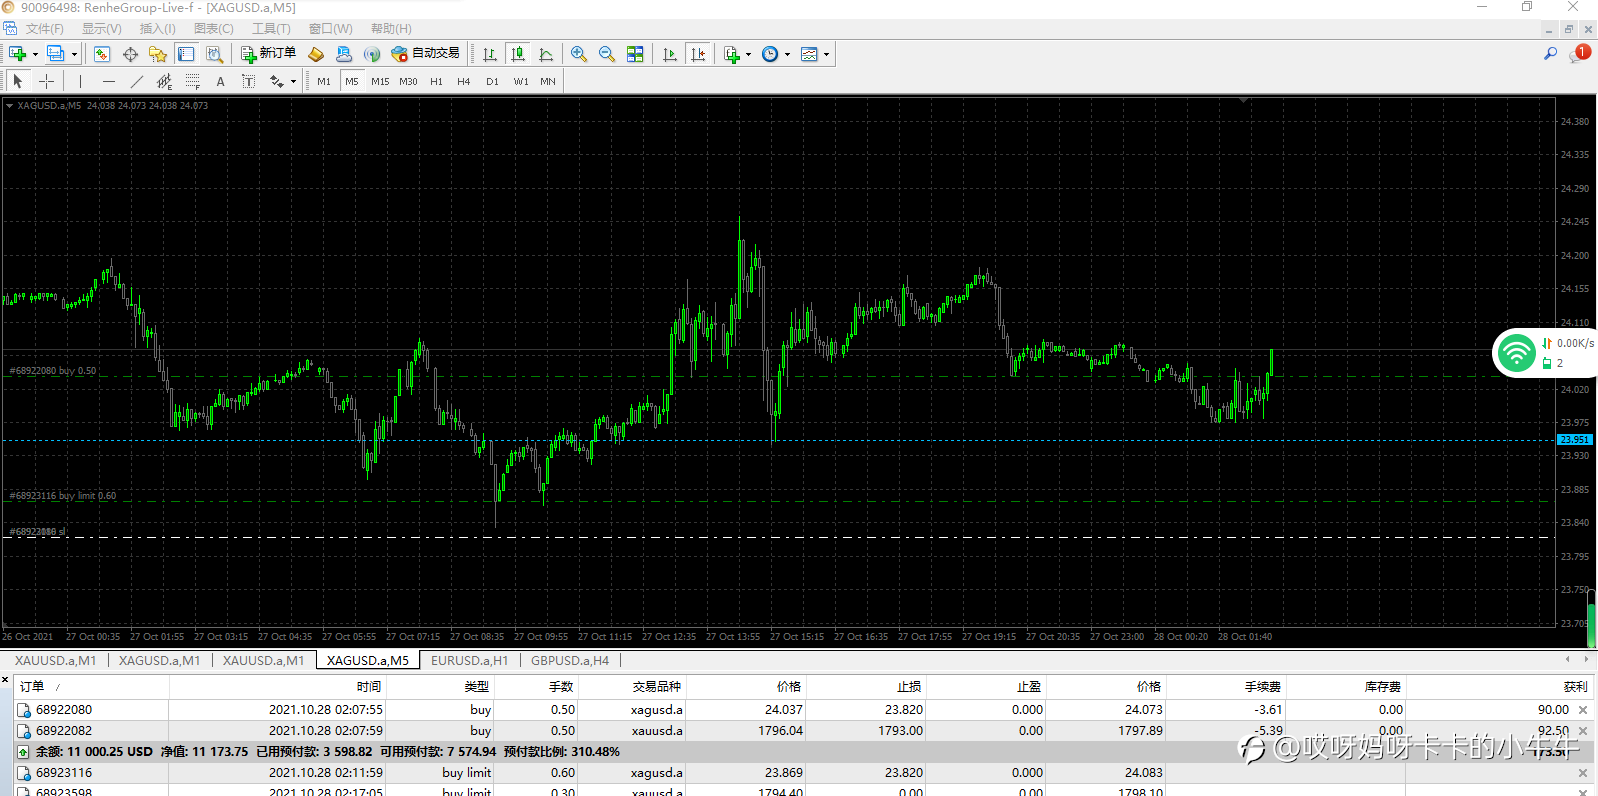The height and width of the screenshot is (796, 1598).
Task: Open the chart templates icon
Action: tap(810, 54)
